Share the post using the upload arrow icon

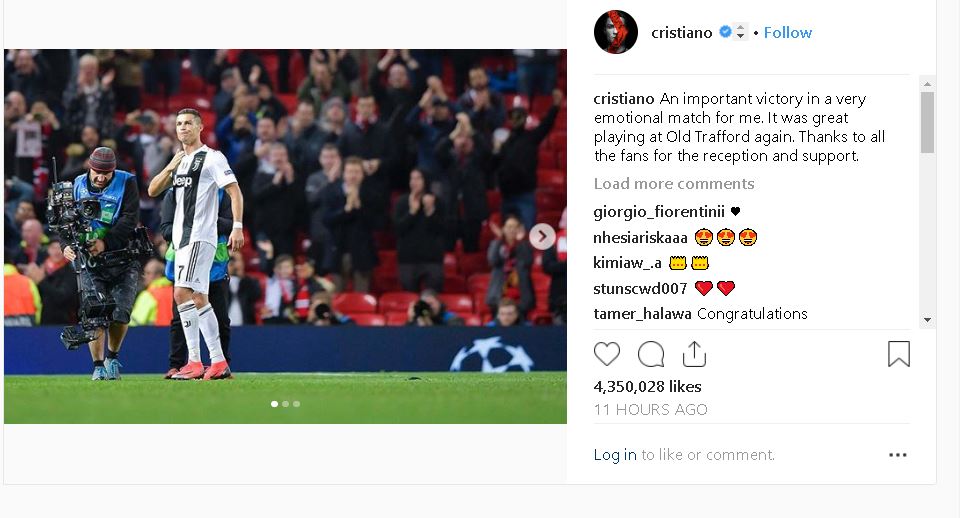(694, 354)
